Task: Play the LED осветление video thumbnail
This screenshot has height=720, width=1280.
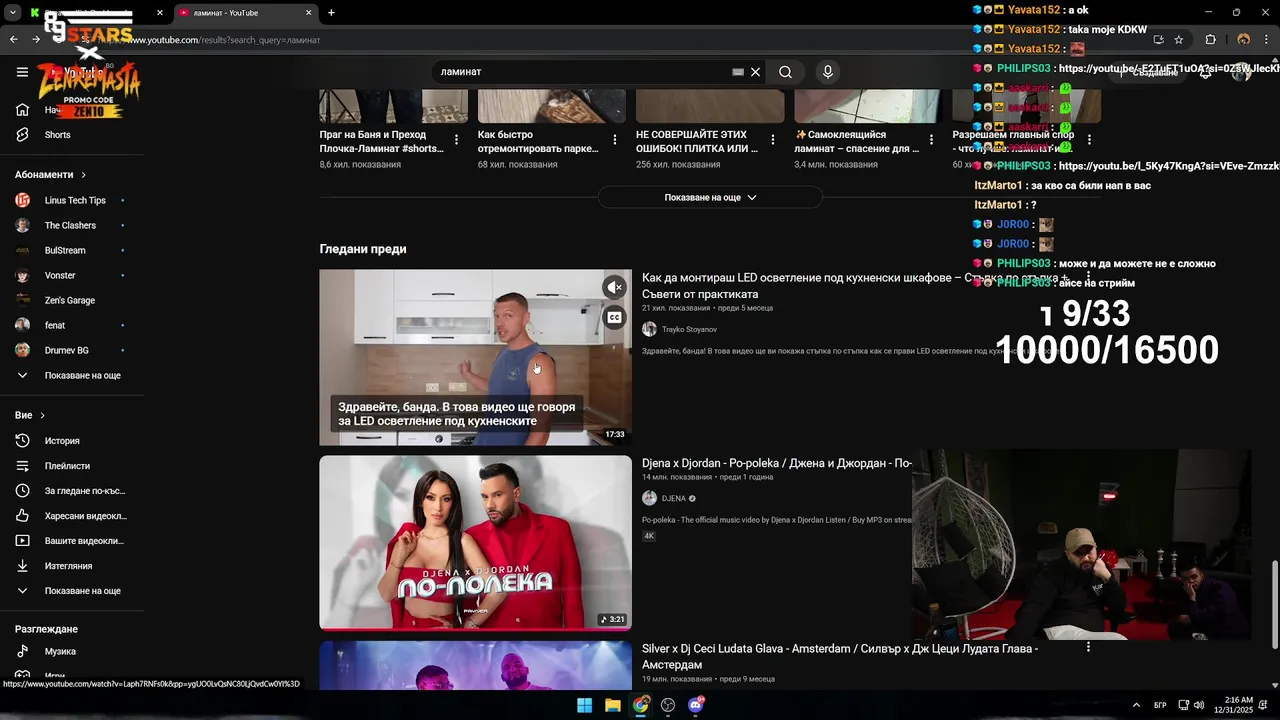Action: click(475, 357)
